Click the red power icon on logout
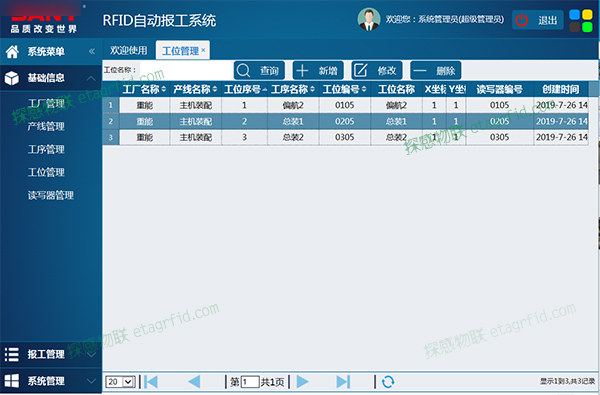The width and height of the screenshot is (600, 395). click(x=522, y=20)
